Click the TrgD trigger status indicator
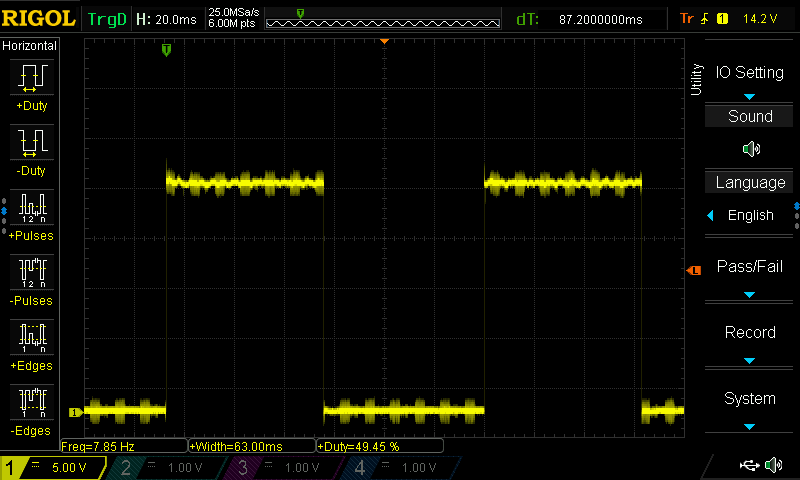 [107, 19]
